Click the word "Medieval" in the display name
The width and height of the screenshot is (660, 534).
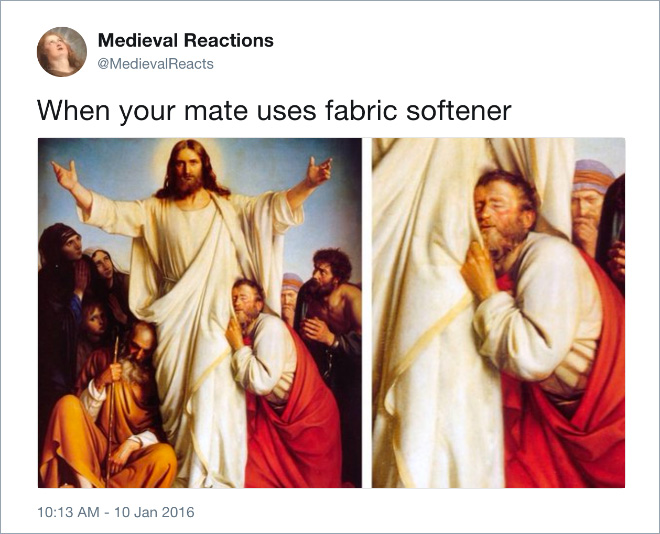coord(138,40)
